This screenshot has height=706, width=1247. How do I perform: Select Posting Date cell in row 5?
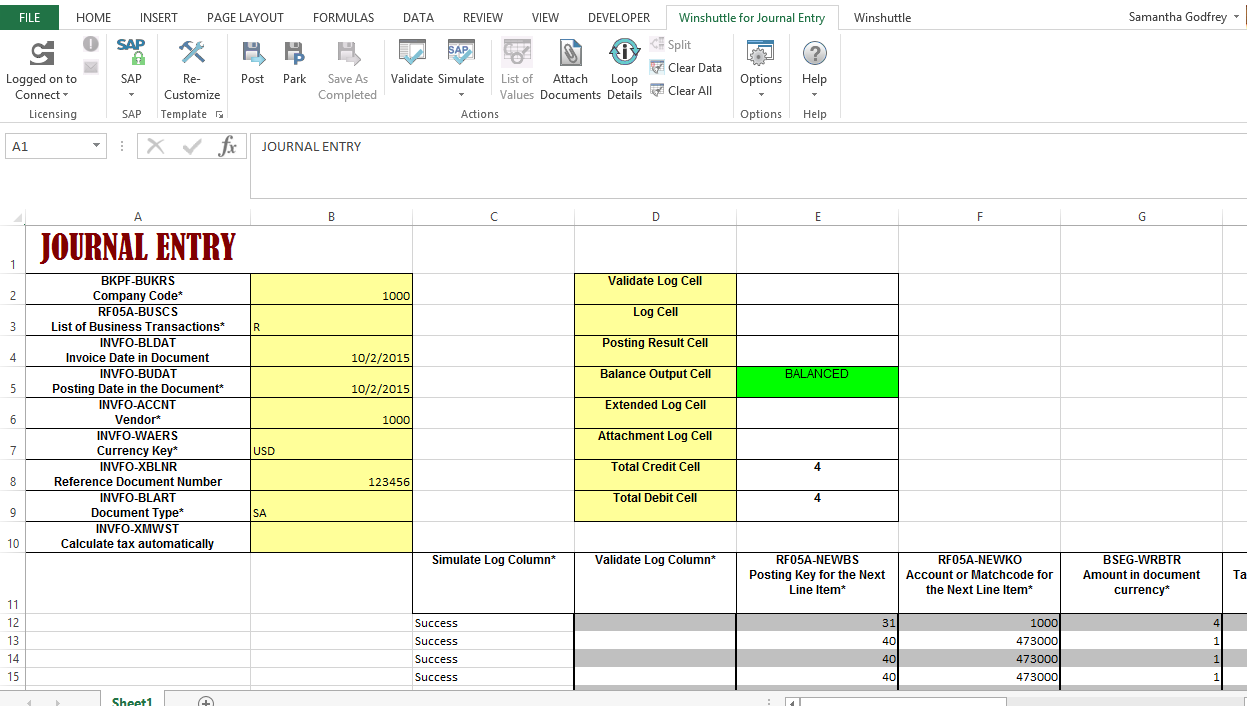[x=331, y=382]
